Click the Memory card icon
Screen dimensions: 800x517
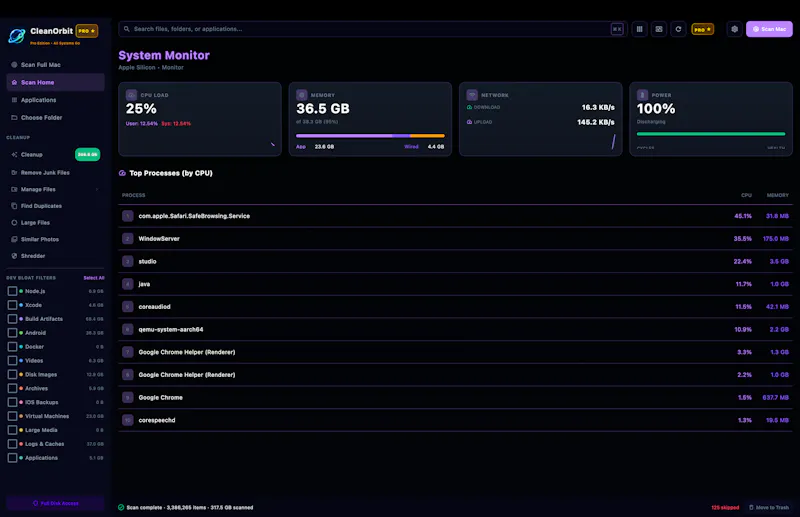302,95
